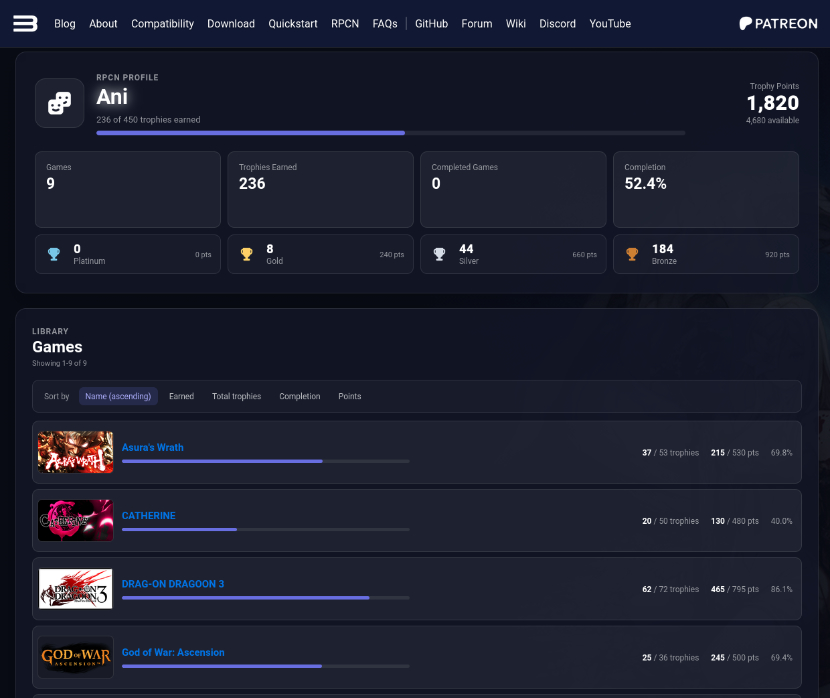Click the '660 pts' Silver points value
Screen dimensions: 830x698
[584, 255]
